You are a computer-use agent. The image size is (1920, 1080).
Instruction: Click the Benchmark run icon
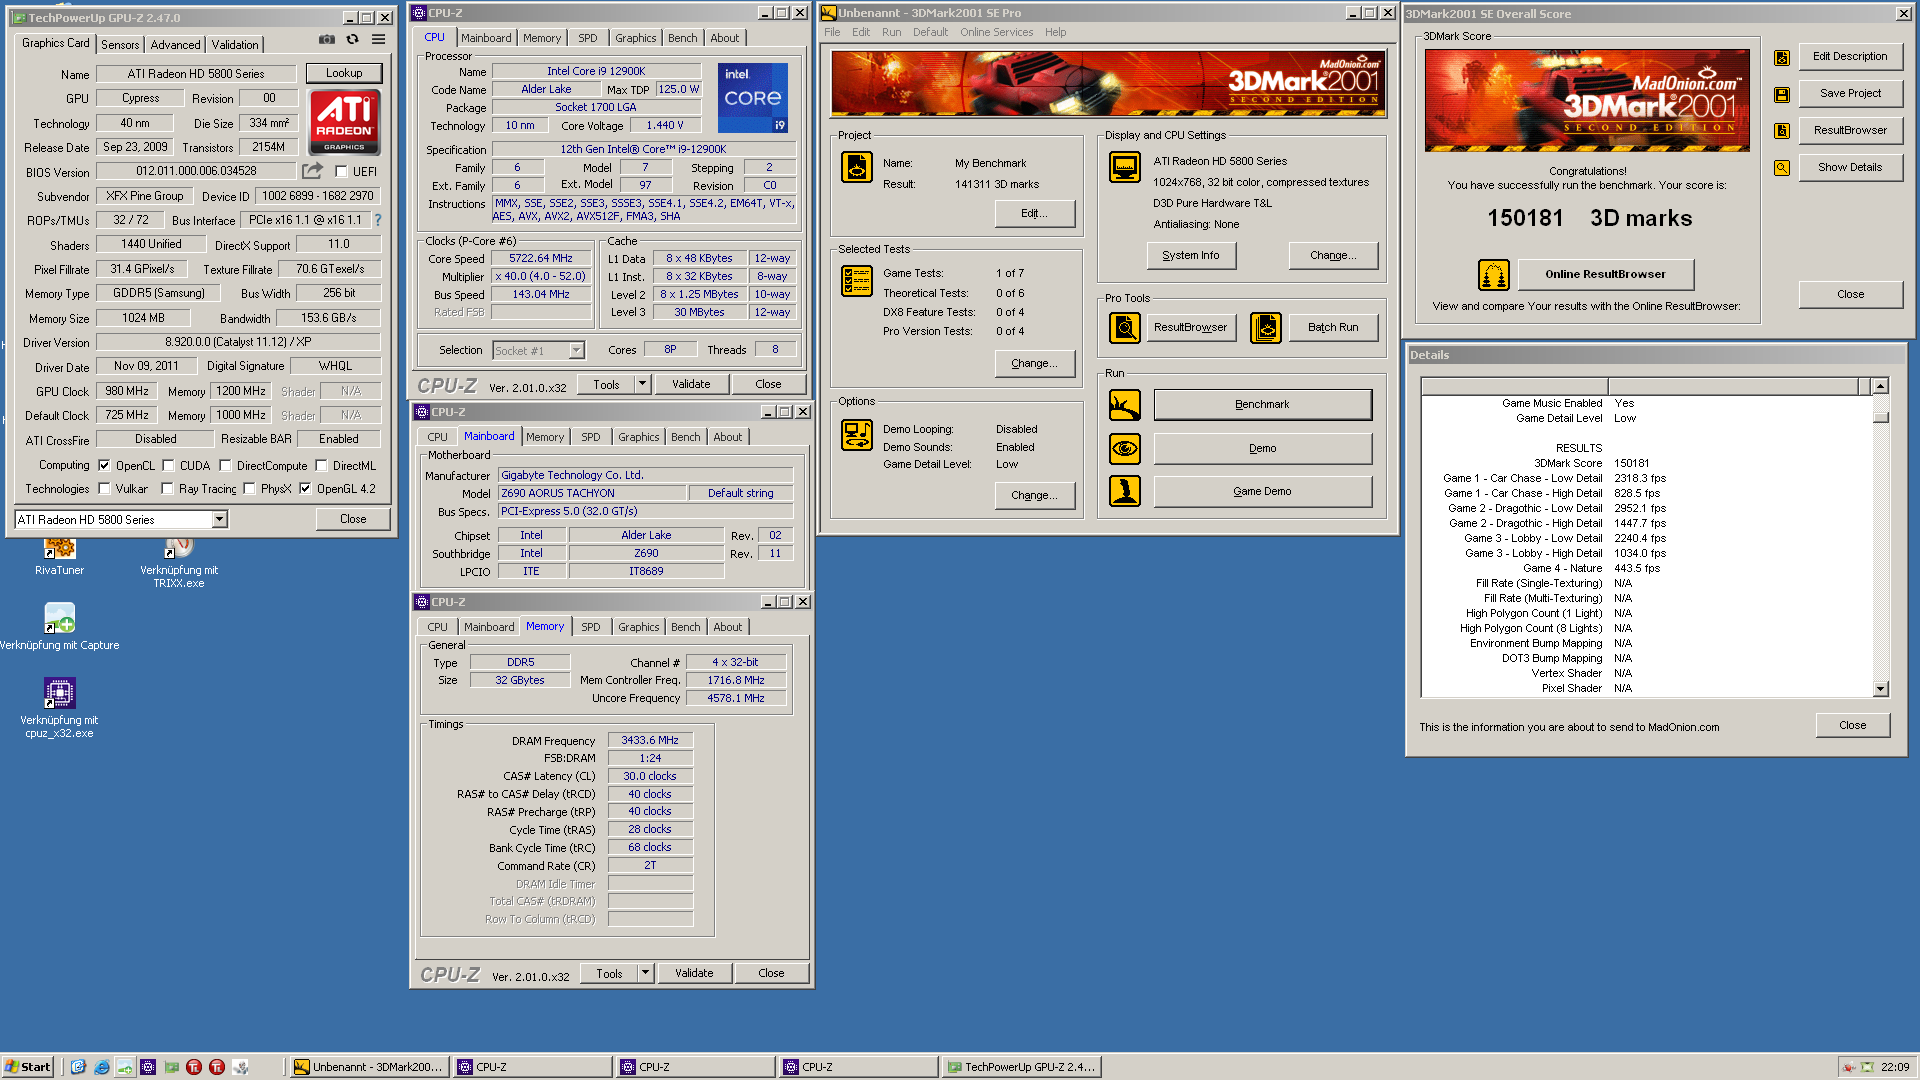[x=1125, y=405]
